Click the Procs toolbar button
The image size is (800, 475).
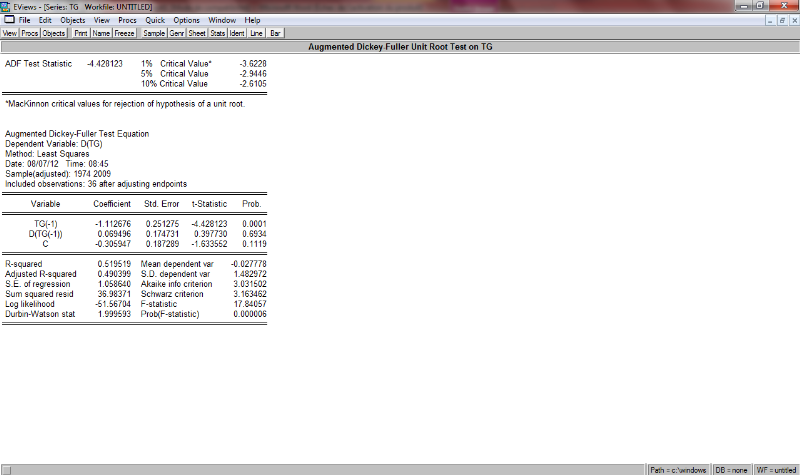[x=30, y=33]
